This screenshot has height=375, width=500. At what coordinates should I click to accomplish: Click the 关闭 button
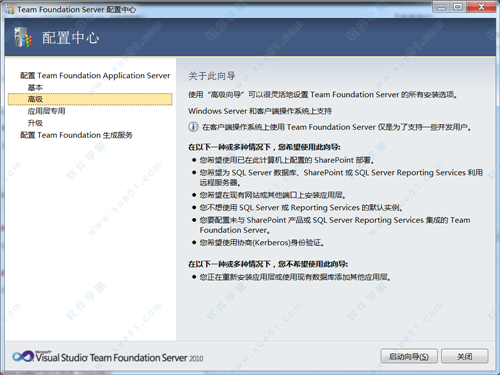pyautogui.click(x=465, y=357)
